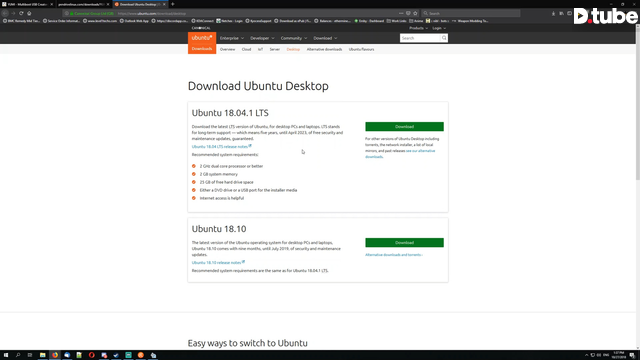Open Ubuntu flavours in sub-navigation
Viewport: 640px width, 360px height.
[361, 49]
